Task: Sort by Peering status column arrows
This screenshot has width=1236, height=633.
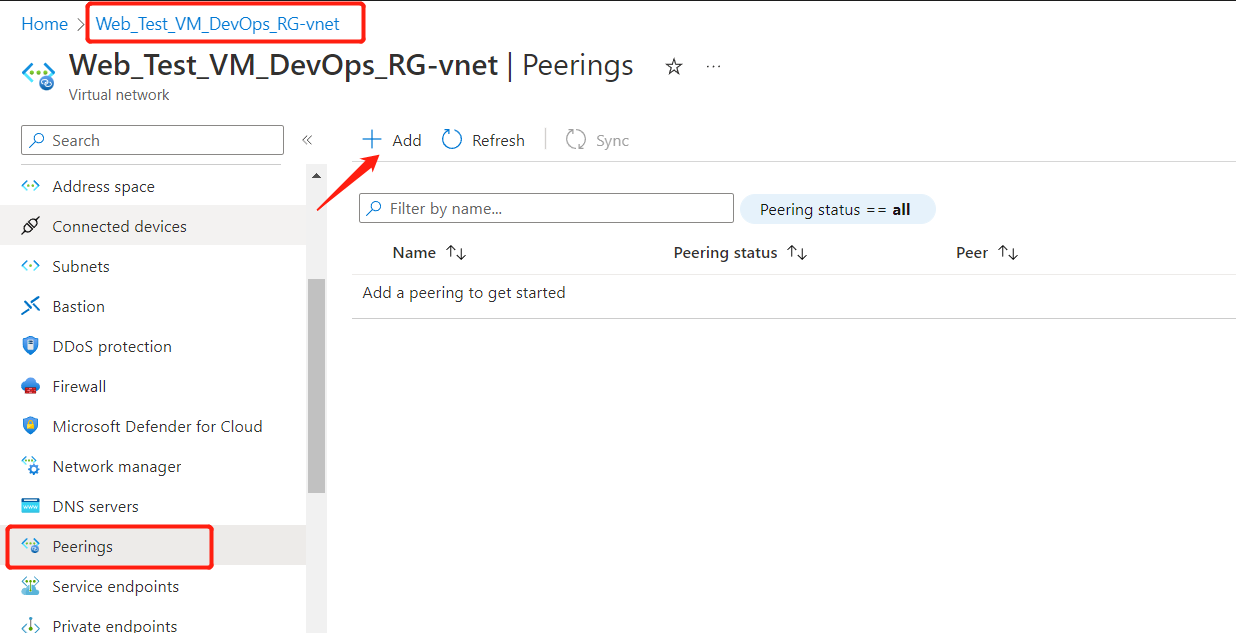Action: [797, 253]
